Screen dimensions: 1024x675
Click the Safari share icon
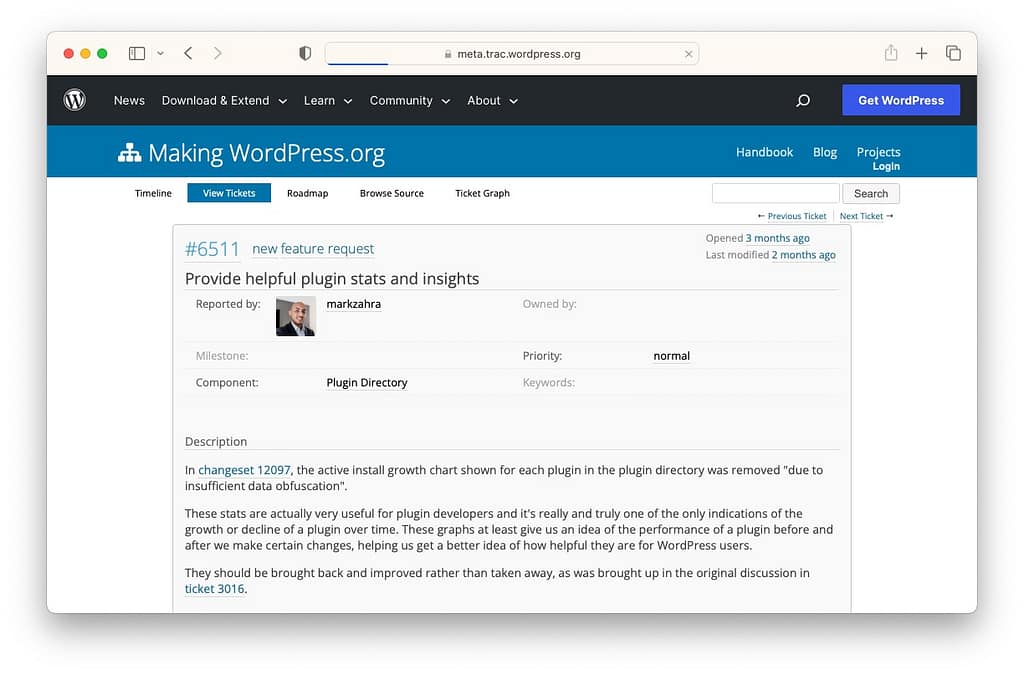(890, 53)
